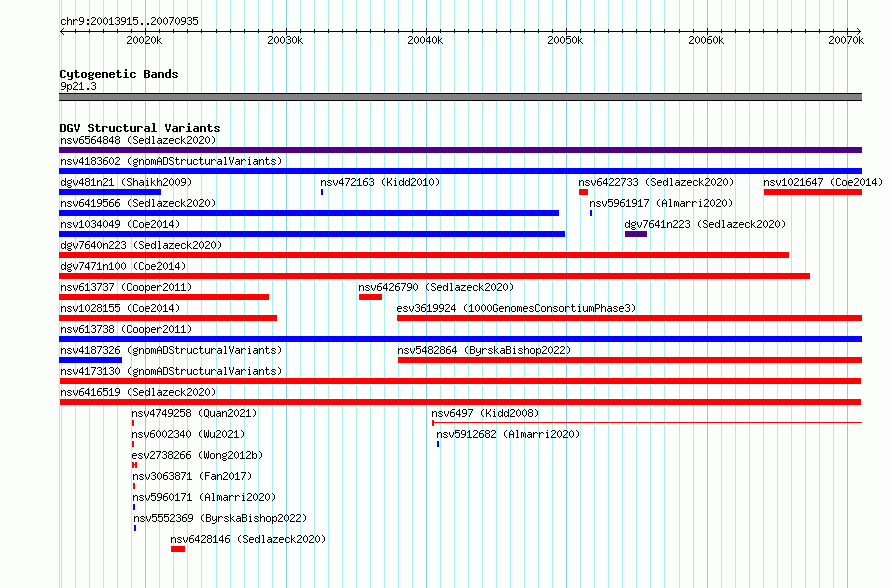Image resolution: width=890 pixels, height=588 pixels.
Task: Open the nsv613738 (Cooper2011) label
Action: point(126,329)
